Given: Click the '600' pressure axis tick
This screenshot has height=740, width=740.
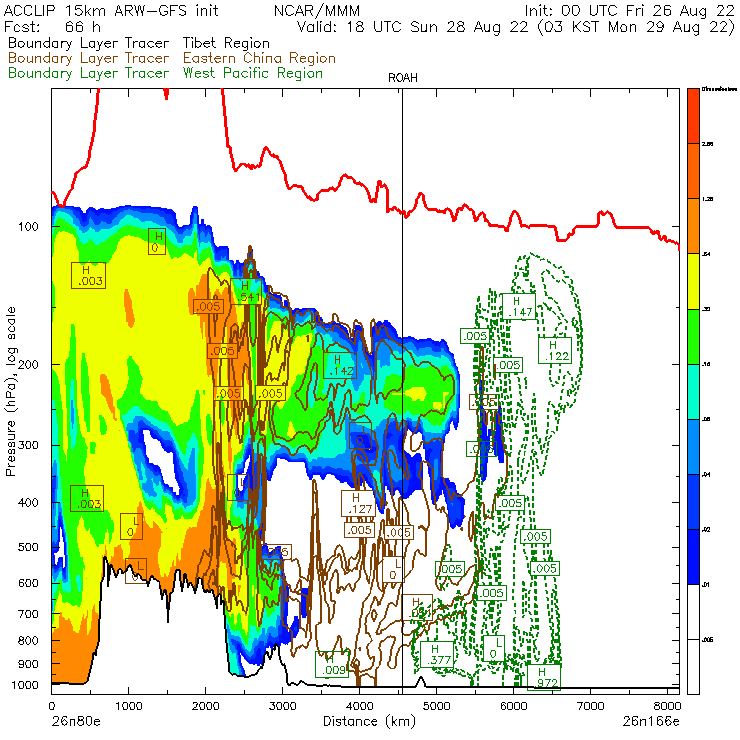Looking at the screenshot, I should (28, 583).
